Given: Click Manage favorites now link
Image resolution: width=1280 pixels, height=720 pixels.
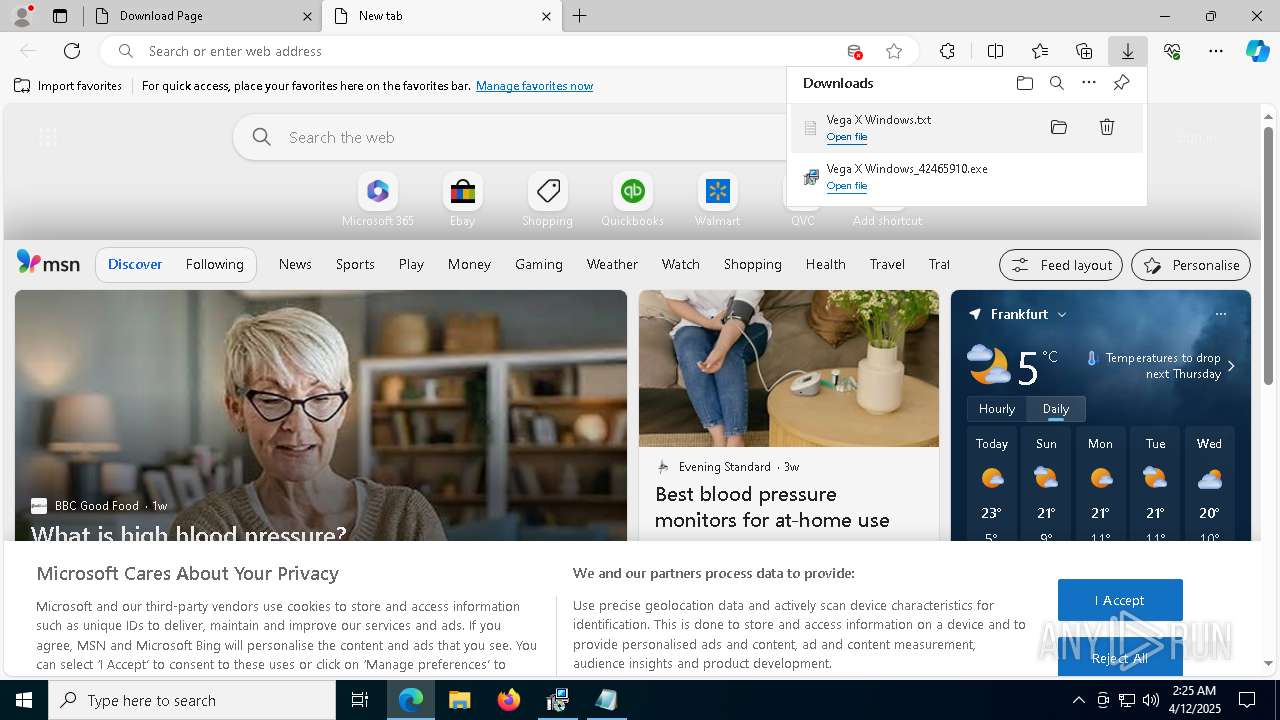Looking at the screenshot, I should pyautogui.click(x=534, y=86).
